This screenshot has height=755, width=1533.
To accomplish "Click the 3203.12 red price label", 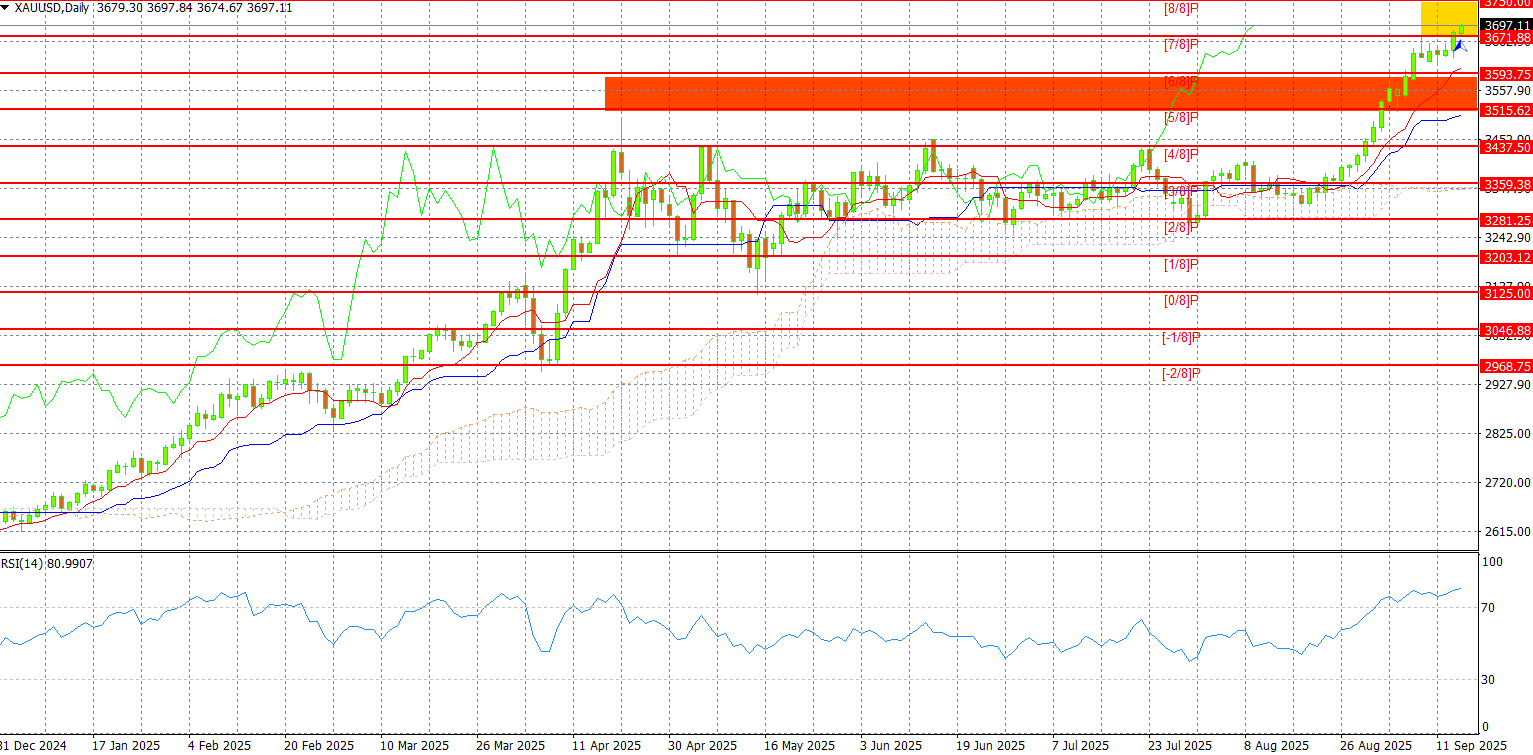I will tap(1506, 257).
